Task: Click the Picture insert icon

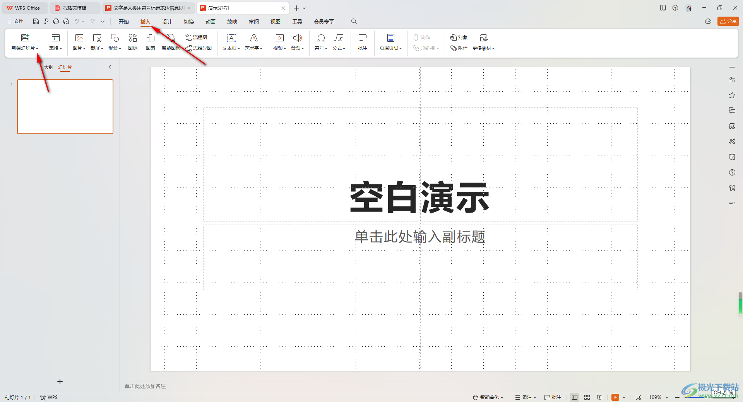Action: (x=79, y=38)
